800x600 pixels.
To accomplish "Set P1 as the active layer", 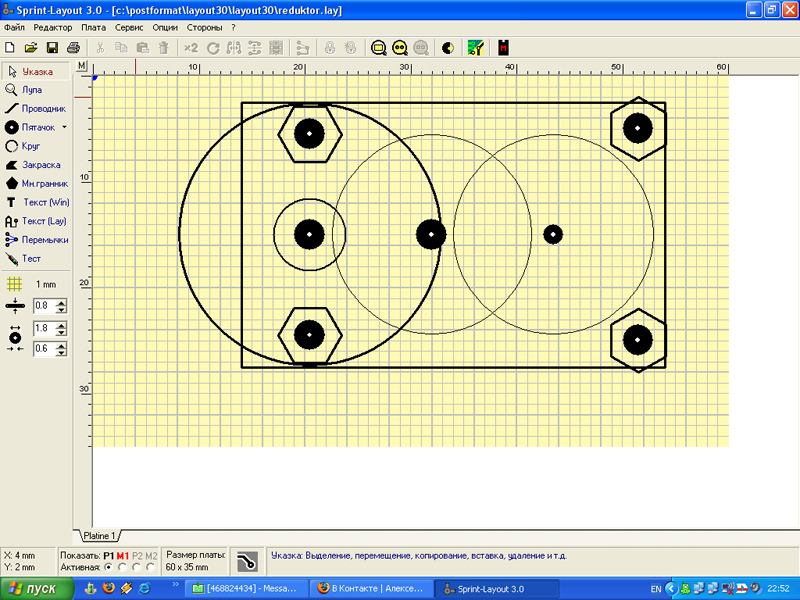I will pos(108,567).
